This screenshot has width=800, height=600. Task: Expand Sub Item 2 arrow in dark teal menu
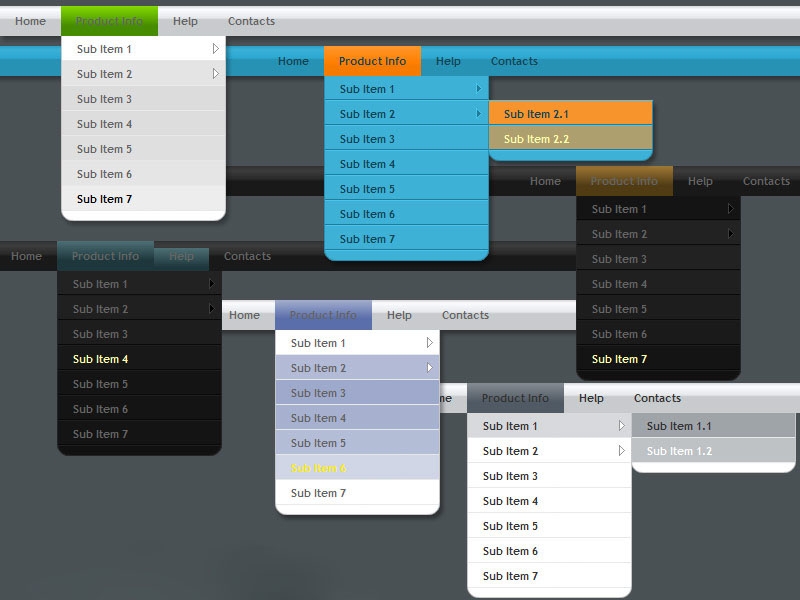tap(211, 309)
